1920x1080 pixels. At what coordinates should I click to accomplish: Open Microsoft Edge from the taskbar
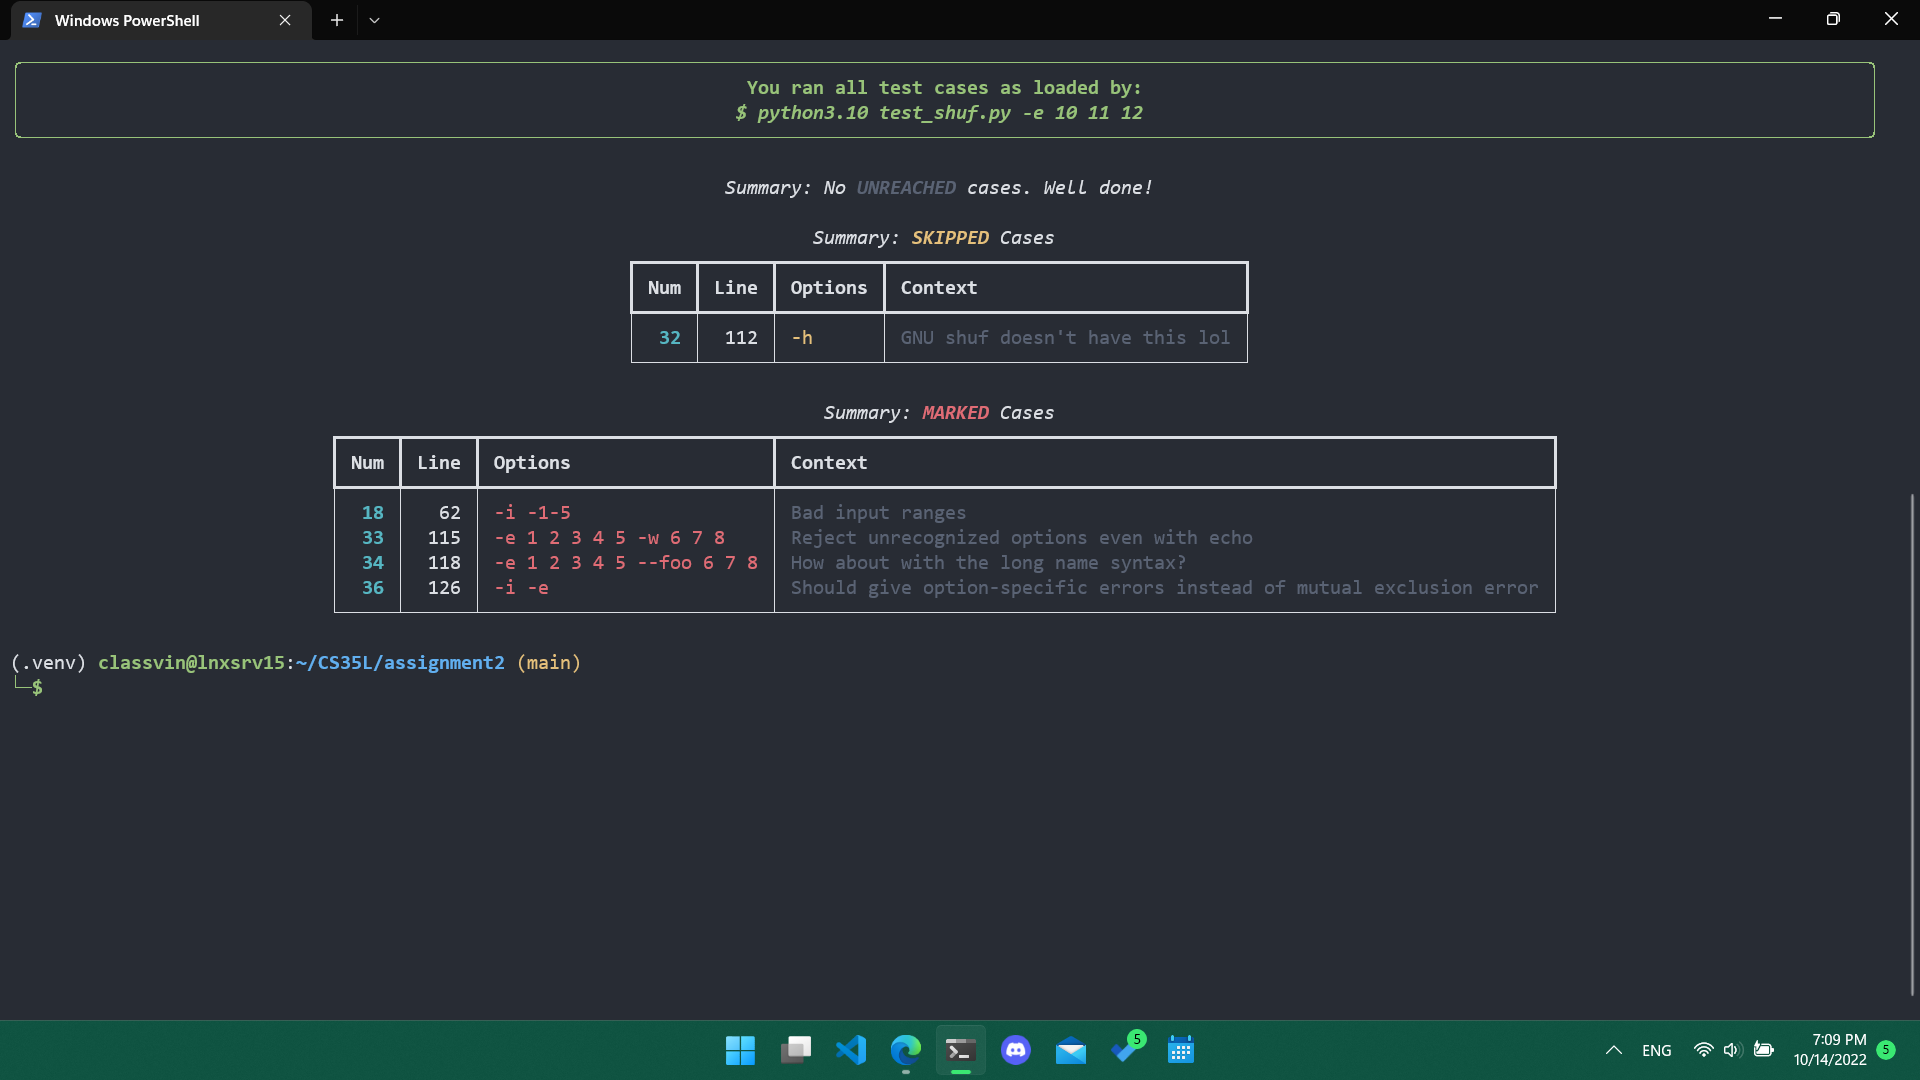(906, 1050)
